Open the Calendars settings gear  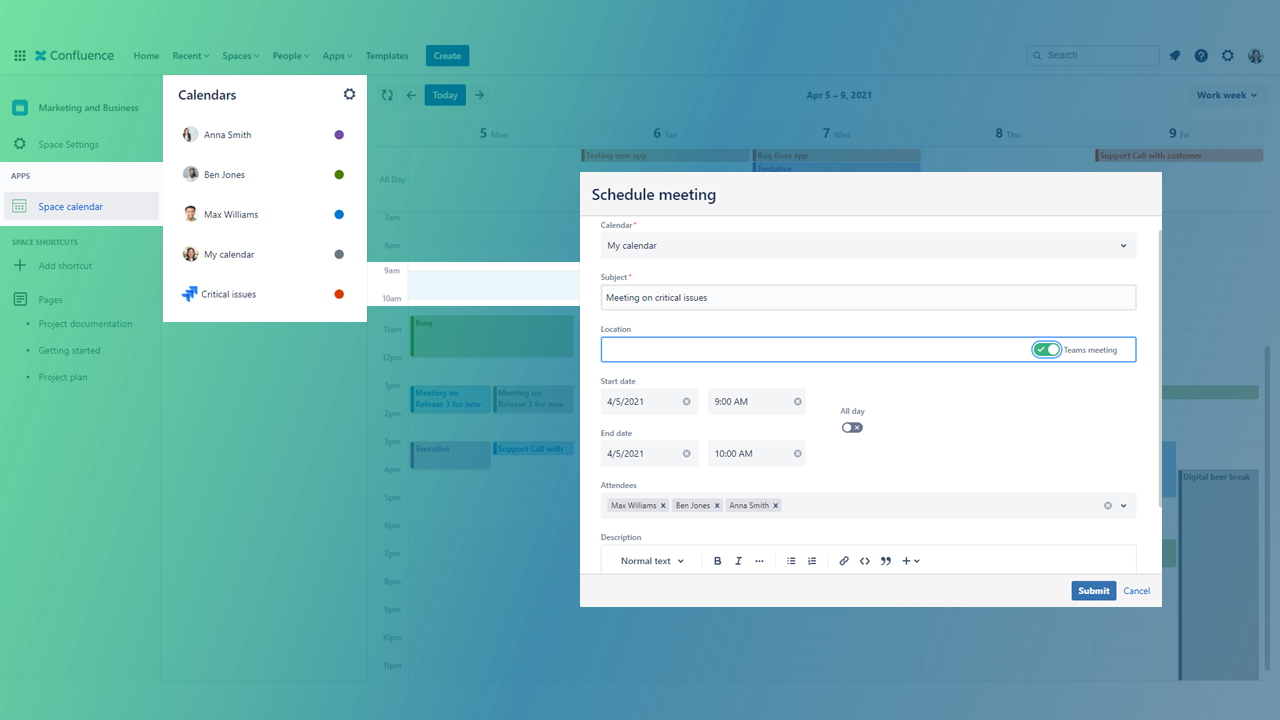coord(349,94)
